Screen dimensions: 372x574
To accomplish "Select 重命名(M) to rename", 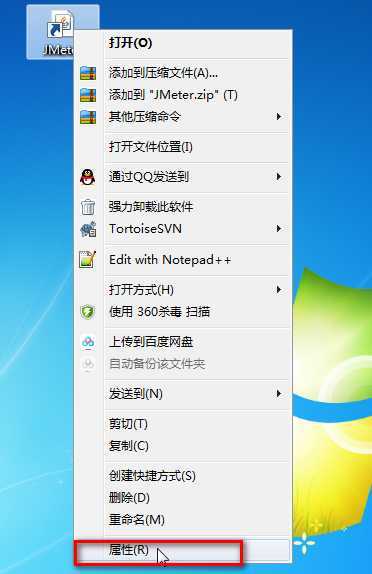I will (x=183, y=520).
